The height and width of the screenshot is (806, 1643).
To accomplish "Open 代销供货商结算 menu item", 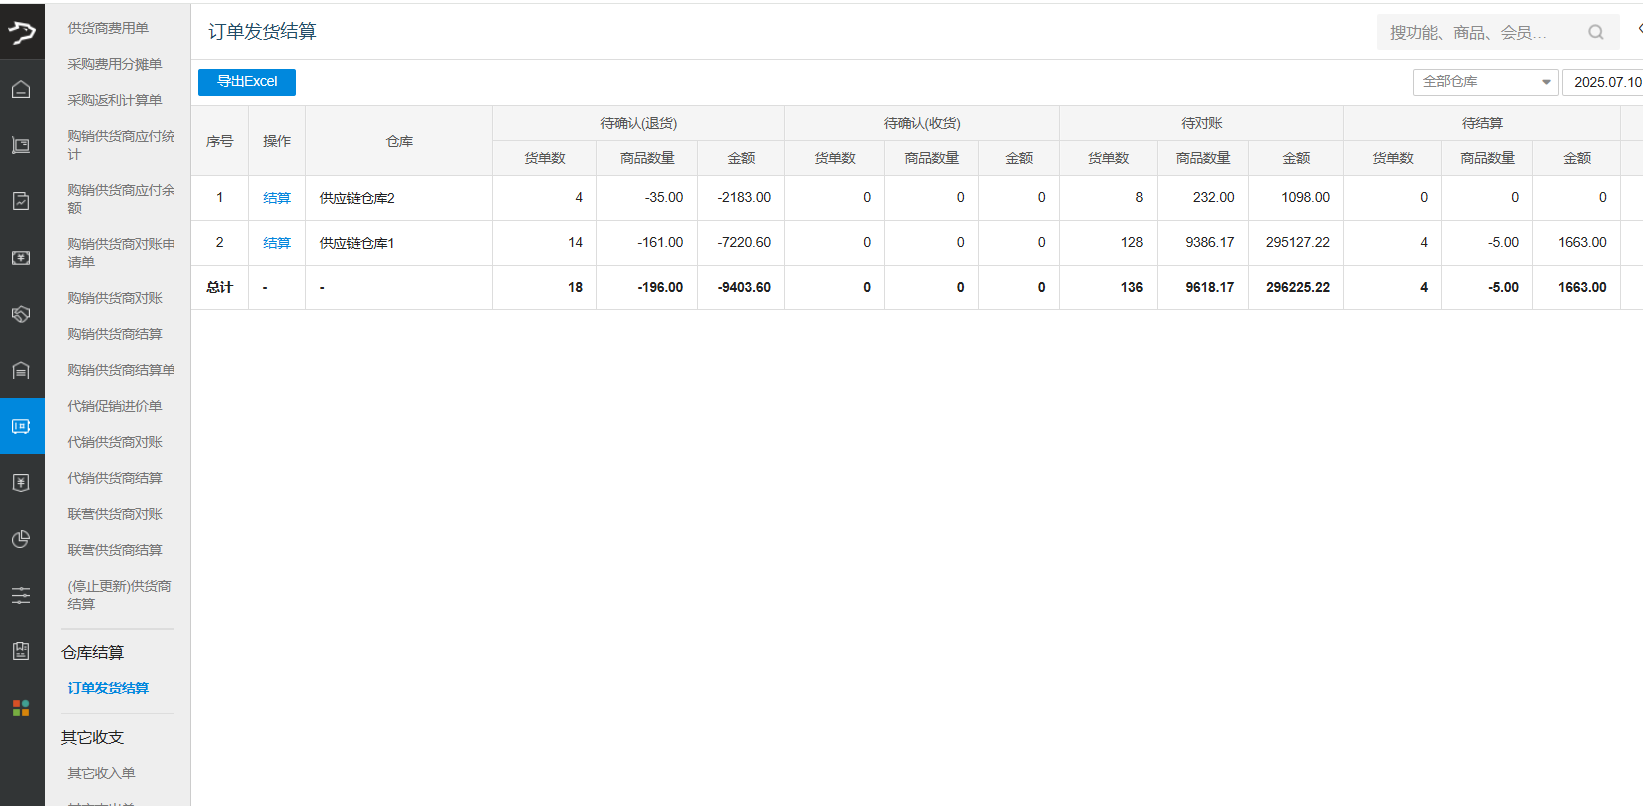I will (x=115, y=478).
